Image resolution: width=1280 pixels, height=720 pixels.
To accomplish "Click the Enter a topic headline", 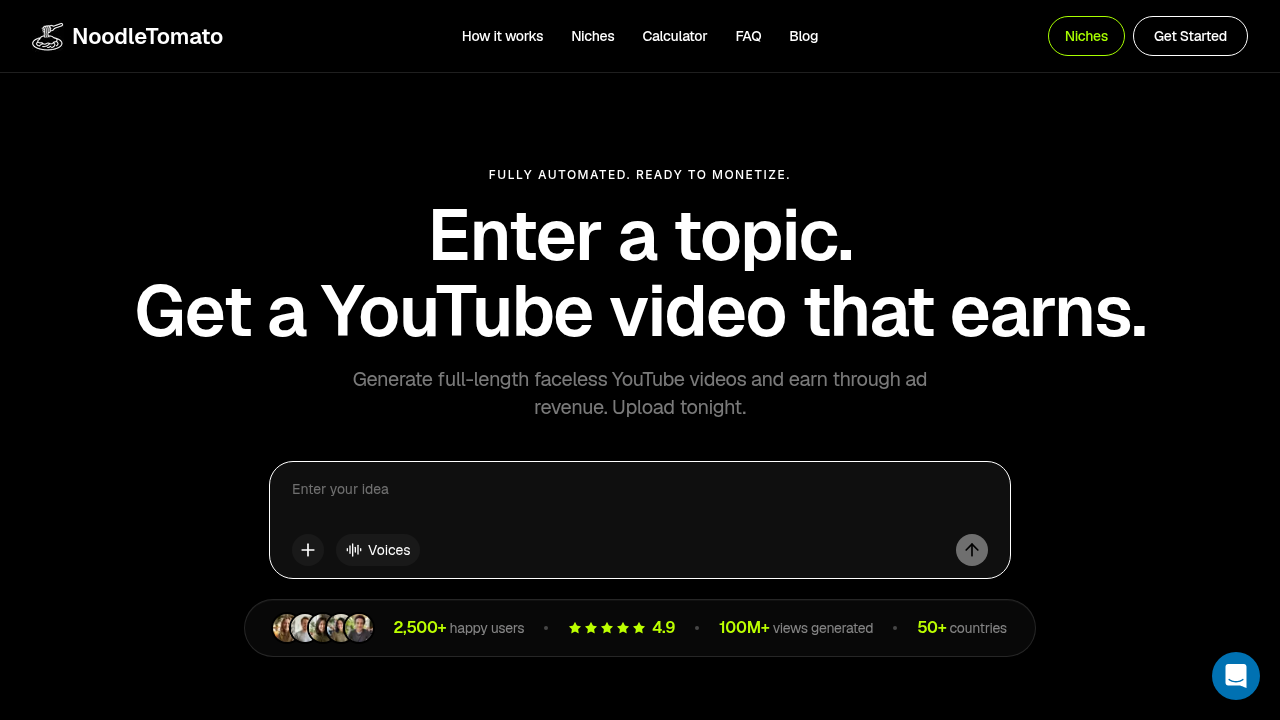I will pos(640,236).
